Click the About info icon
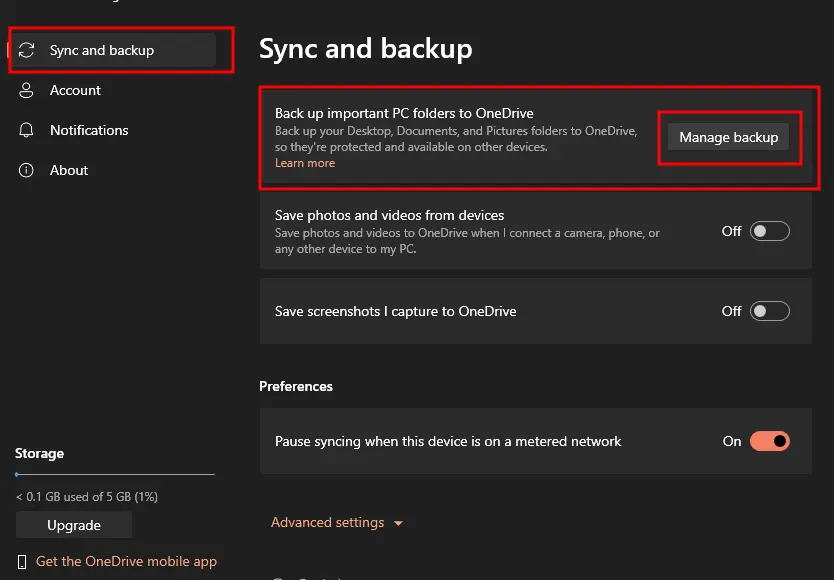The height and width of the screenshot is (580, 834). point(26,170)
